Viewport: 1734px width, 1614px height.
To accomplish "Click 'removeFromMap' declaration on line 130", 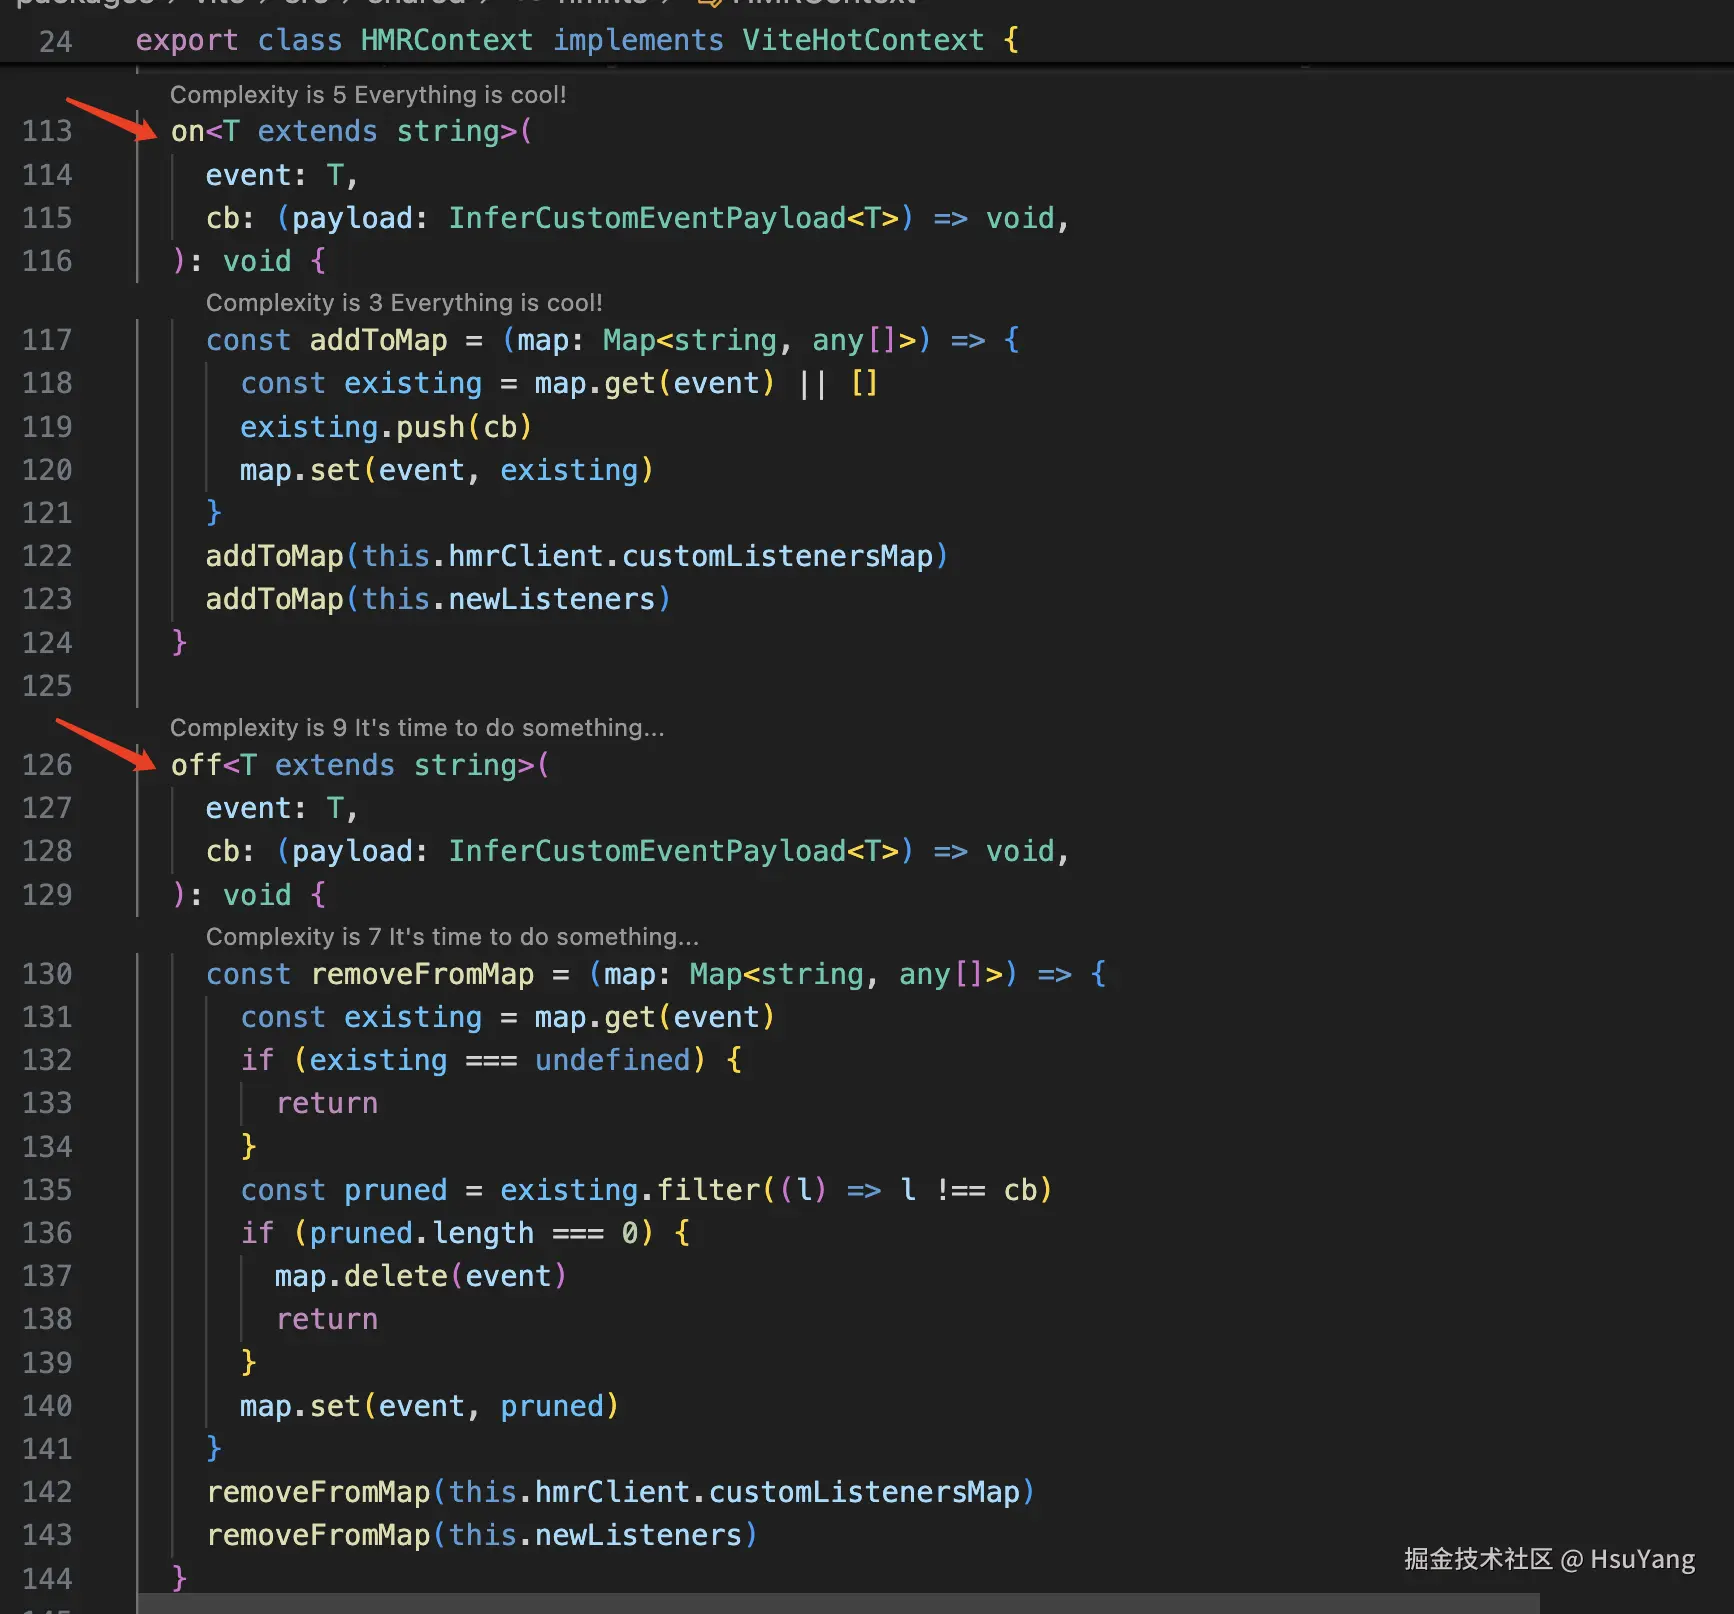I will [422, 975].
